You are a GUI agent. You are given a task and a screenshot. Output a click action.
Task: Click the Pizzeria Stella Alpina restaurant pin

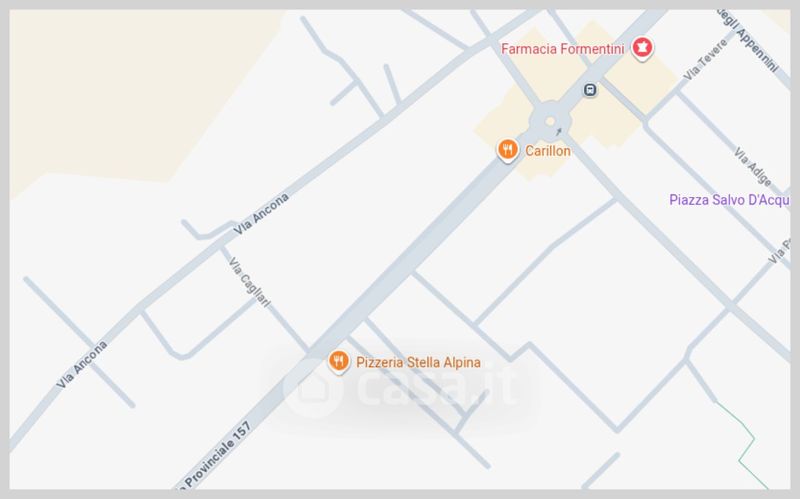pyautogui.click(x=338, y=362)
